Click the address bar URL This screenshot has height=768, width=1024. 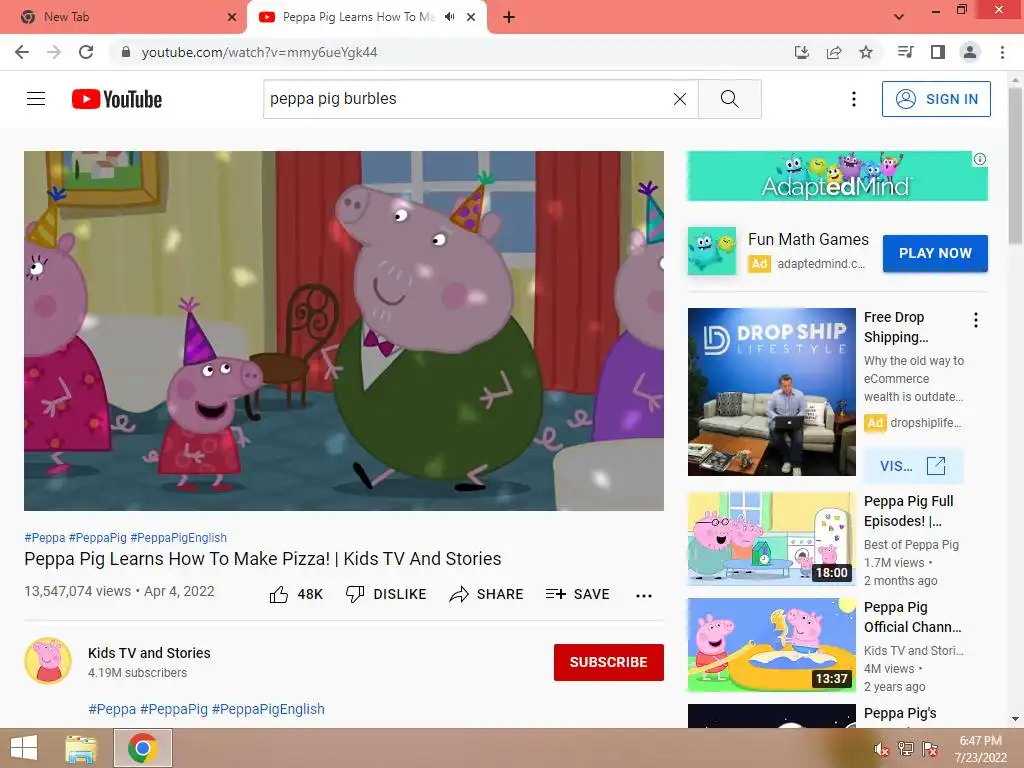(259, 52)
